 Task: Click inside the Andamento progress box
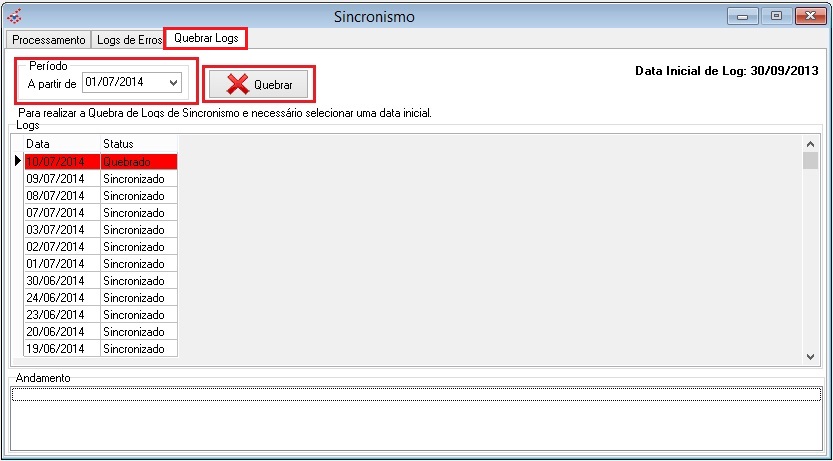415,420
